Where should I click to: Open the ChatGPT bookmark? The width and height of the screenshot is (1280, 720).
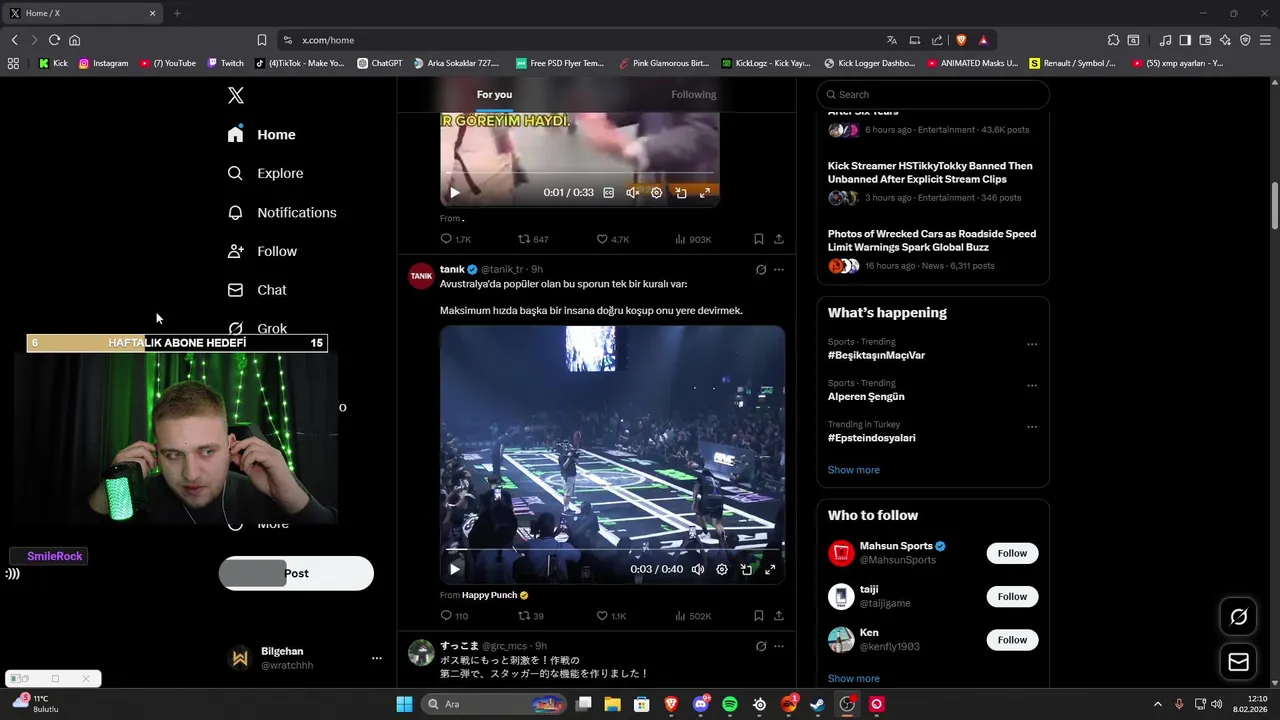(379, 63)
